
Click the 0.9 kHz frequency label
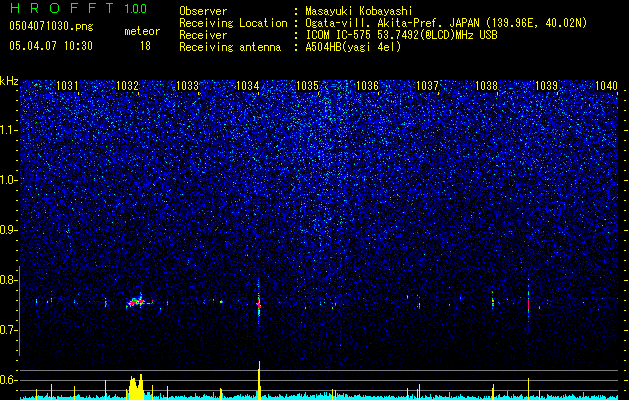coord(8,230)
